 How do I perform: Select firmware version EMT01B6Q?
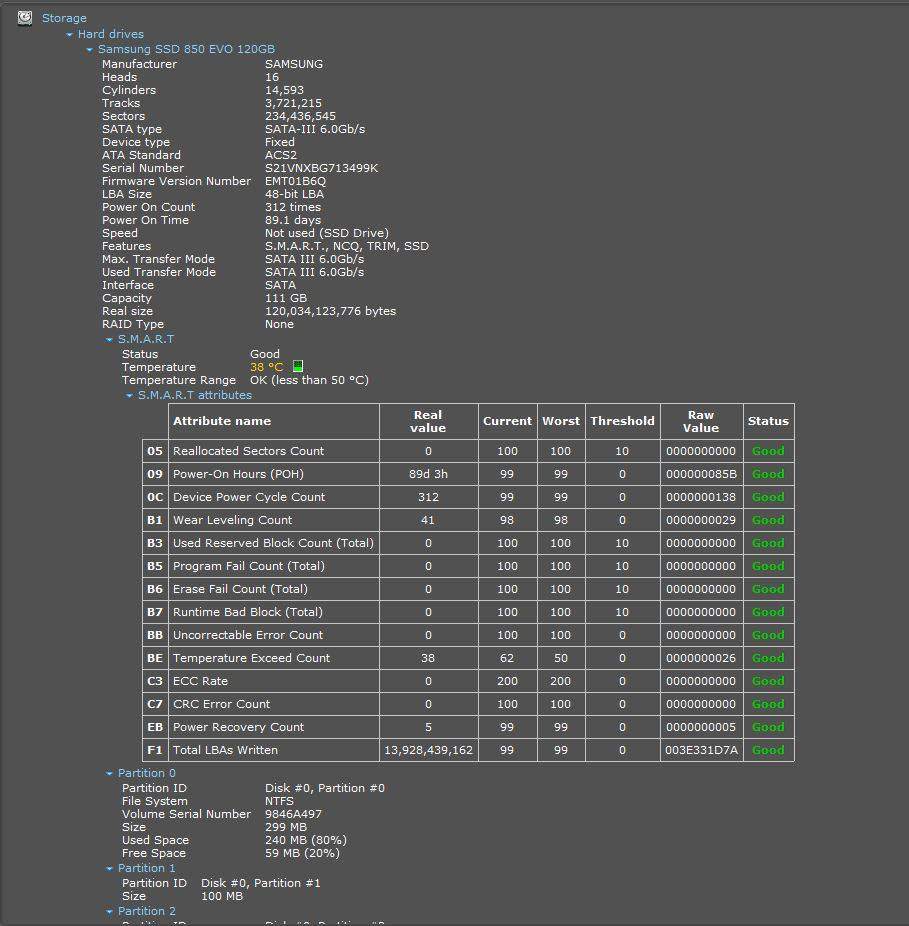(295, 181)
